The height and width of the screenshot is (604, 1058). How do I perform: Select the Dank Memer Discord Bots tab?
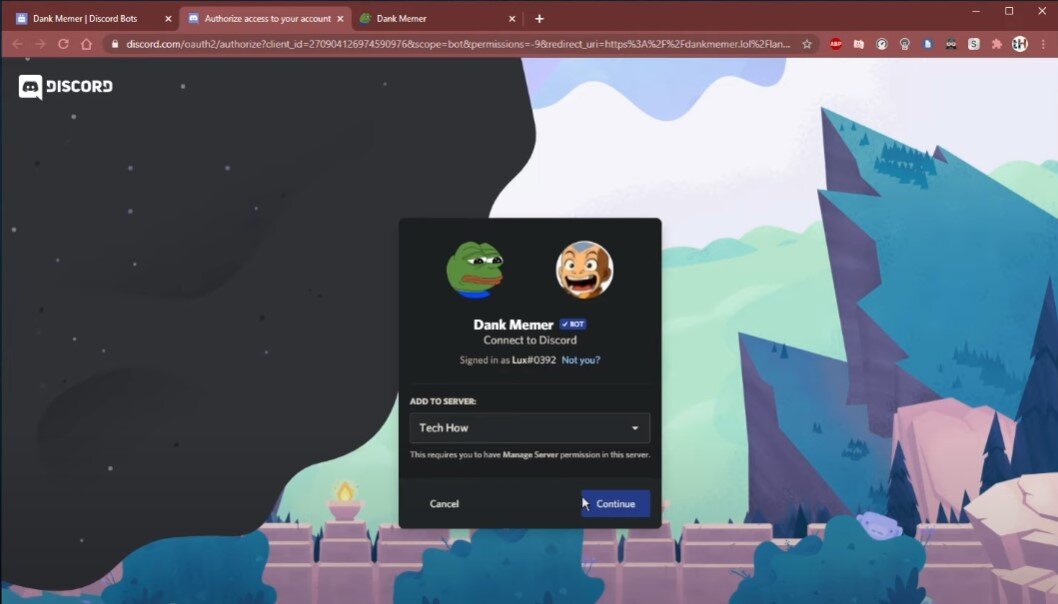85,17
